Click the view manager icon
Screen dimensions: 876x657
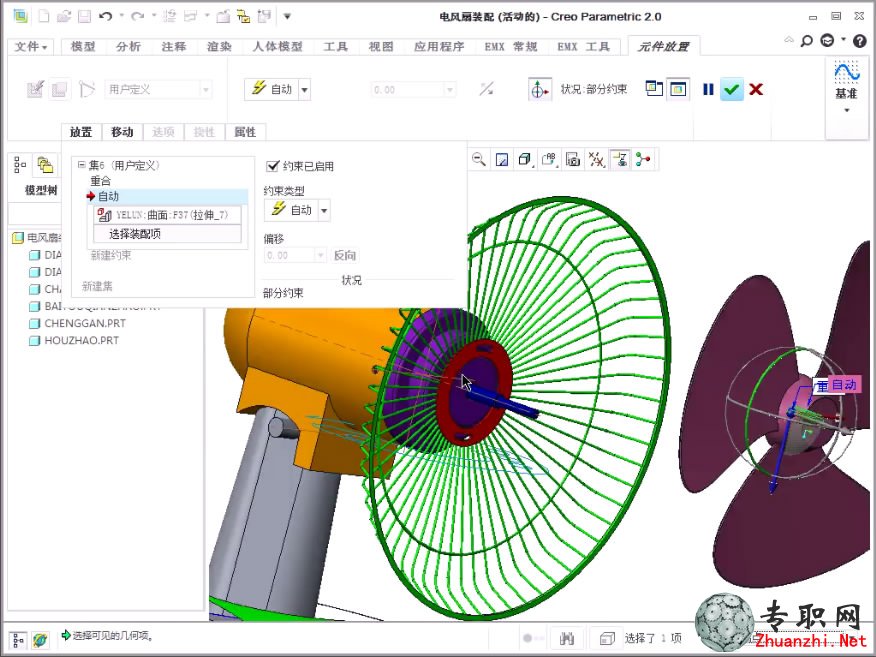tap(573, 159)
